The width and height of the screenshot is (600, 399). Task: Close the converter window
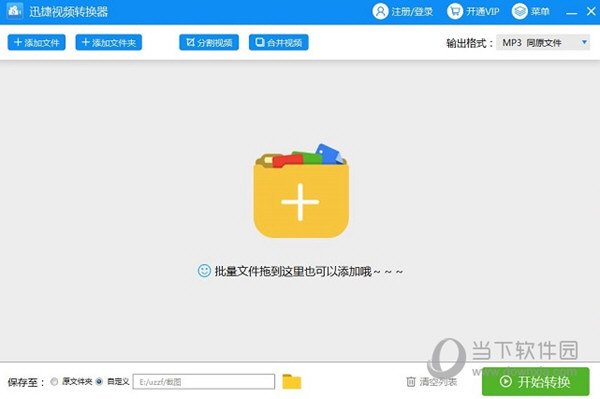591,12
